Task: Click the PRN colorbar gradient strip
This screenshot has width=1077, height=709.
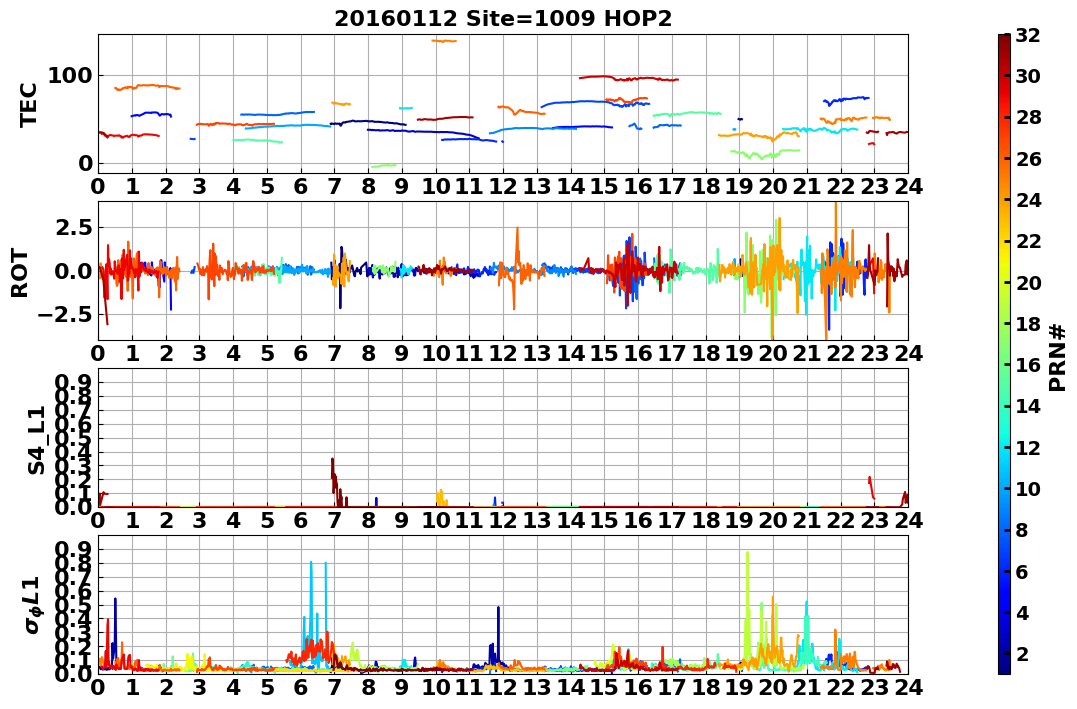Action: tap(1004, 354)
